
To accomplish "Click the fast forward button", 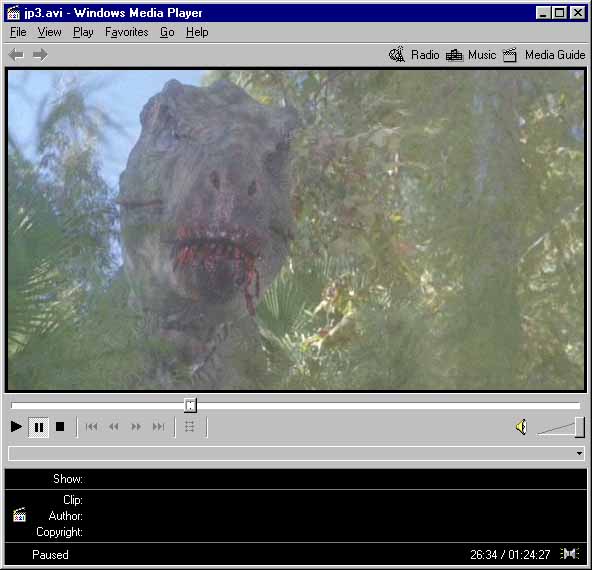I will click(136, 427).
